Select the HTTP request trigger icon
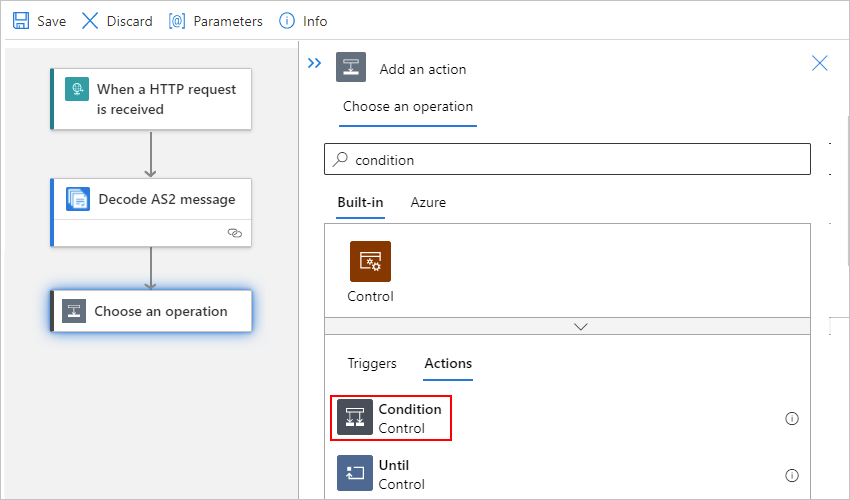The height and width of the screenshot is (500, 850). (x=77, y=90)
